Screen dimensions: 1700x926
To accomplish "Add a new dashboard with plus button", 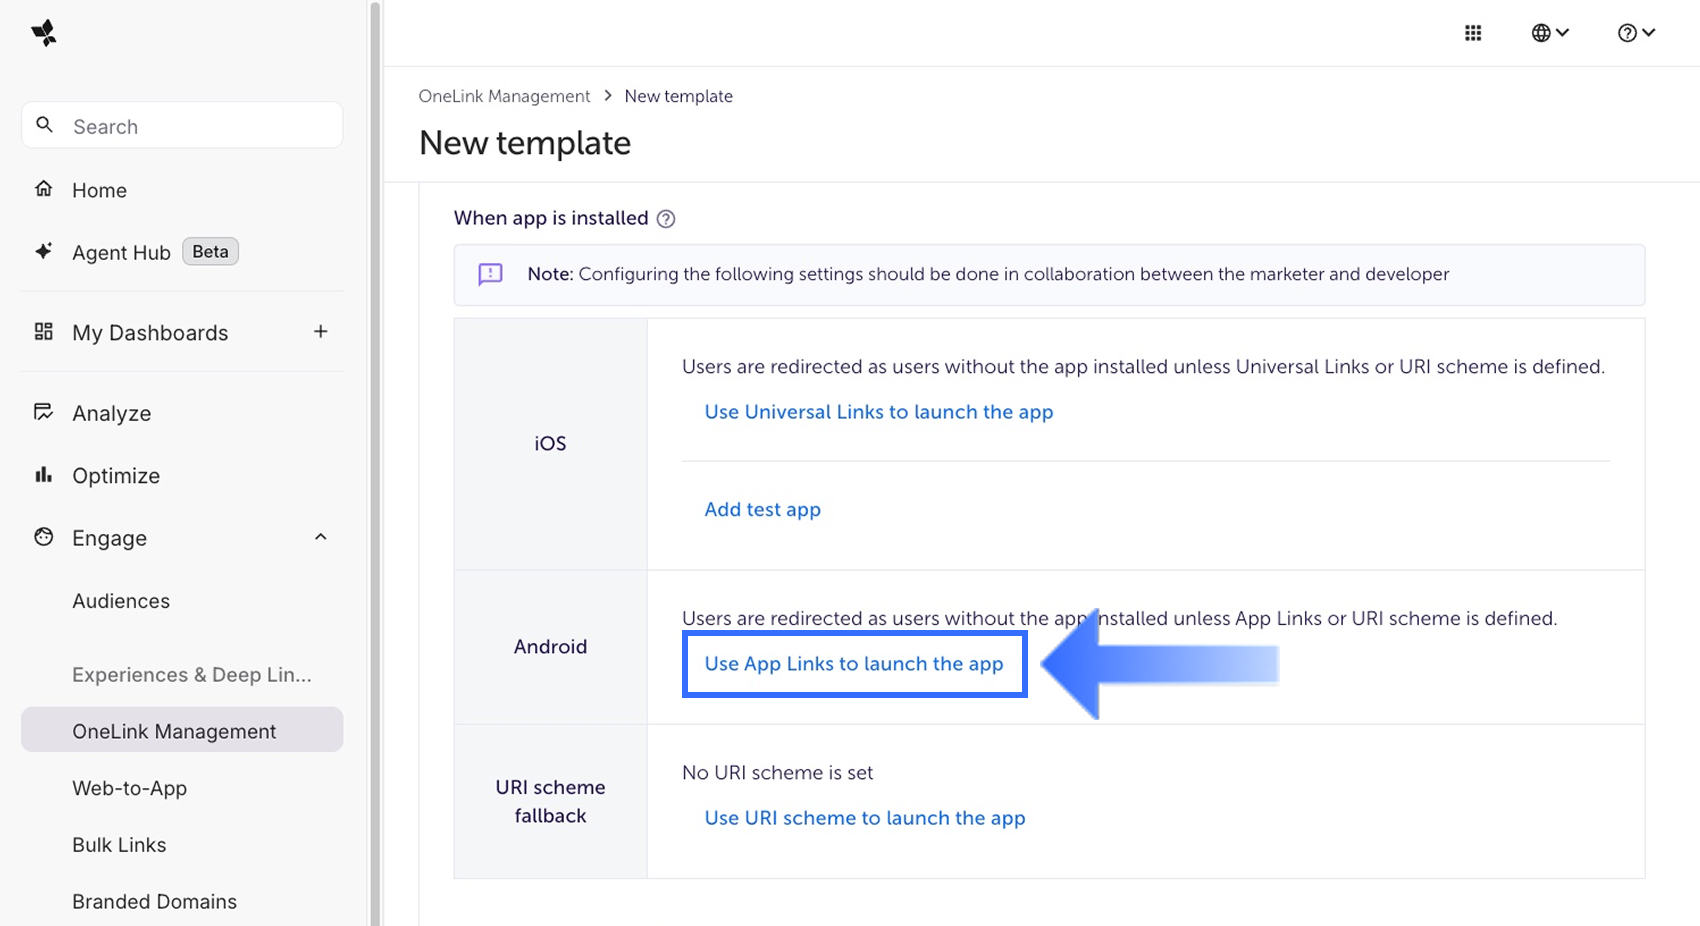I will pos(320,331).
